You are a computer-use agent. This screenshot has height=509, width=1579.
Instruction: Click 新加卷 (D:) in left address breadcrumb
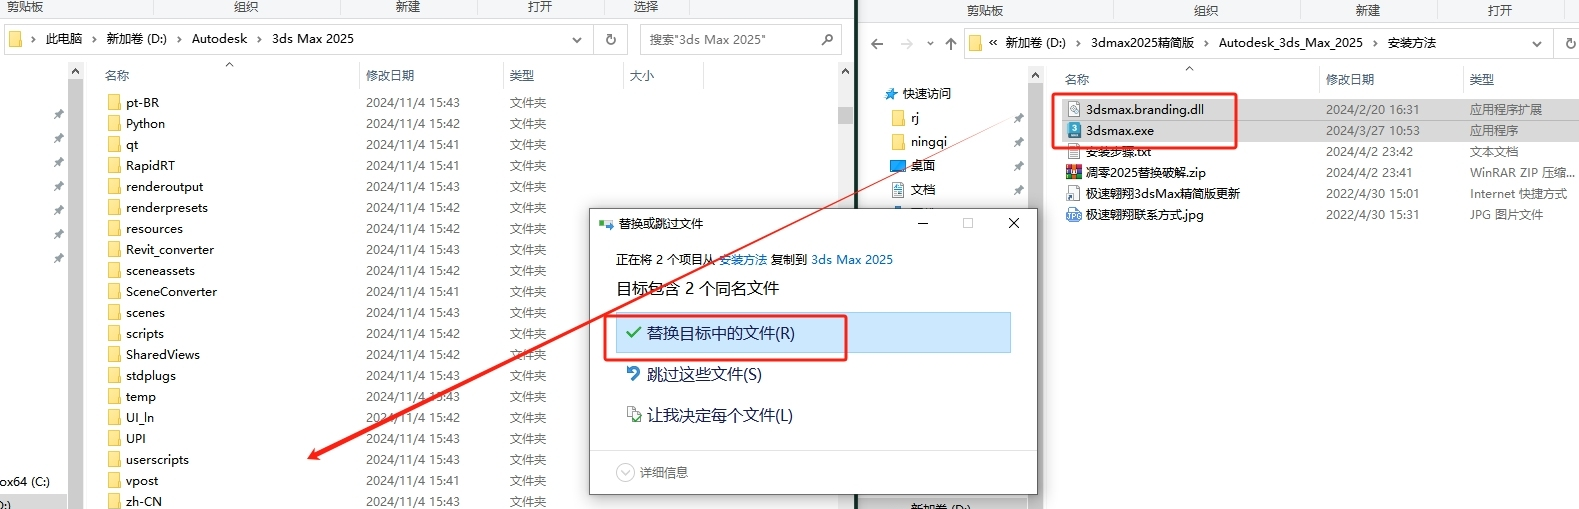click(x=136, y=39)
